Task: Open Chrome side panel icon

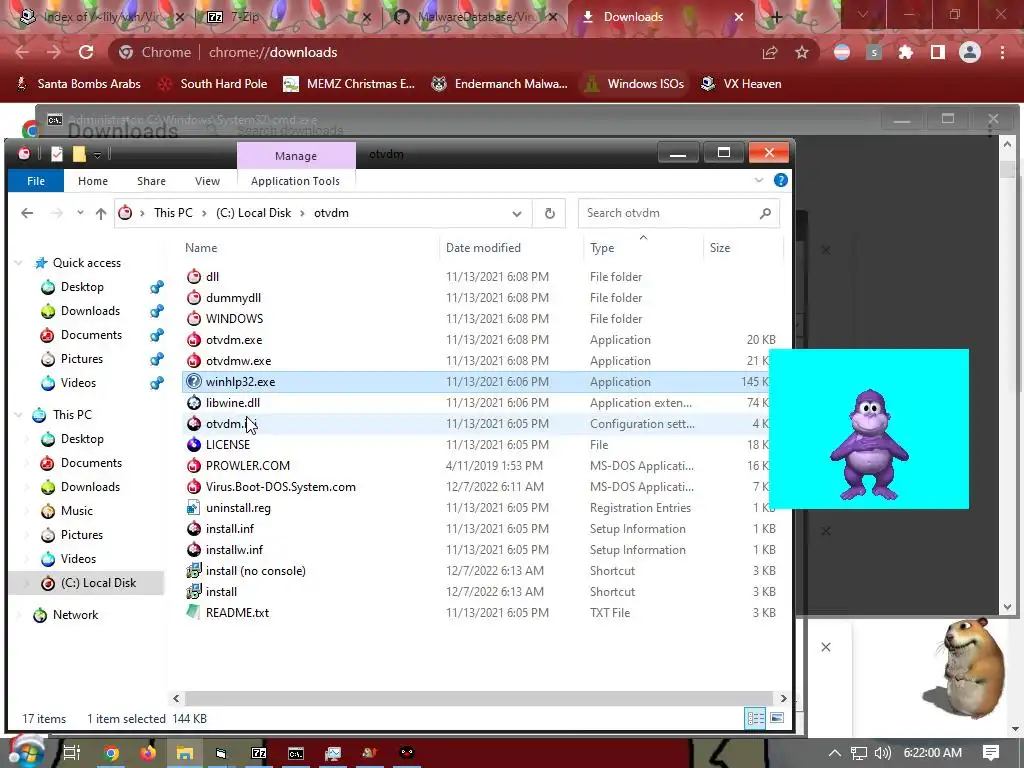Action: (938, 52)
